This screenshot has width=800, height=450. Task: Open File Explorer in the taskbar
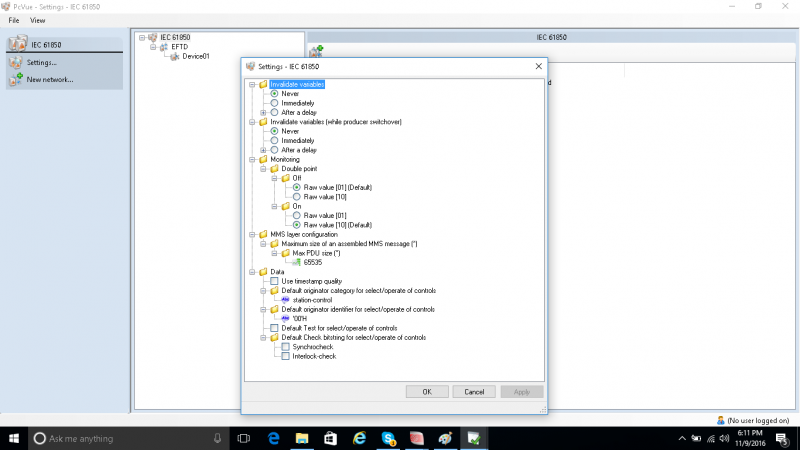302,438
